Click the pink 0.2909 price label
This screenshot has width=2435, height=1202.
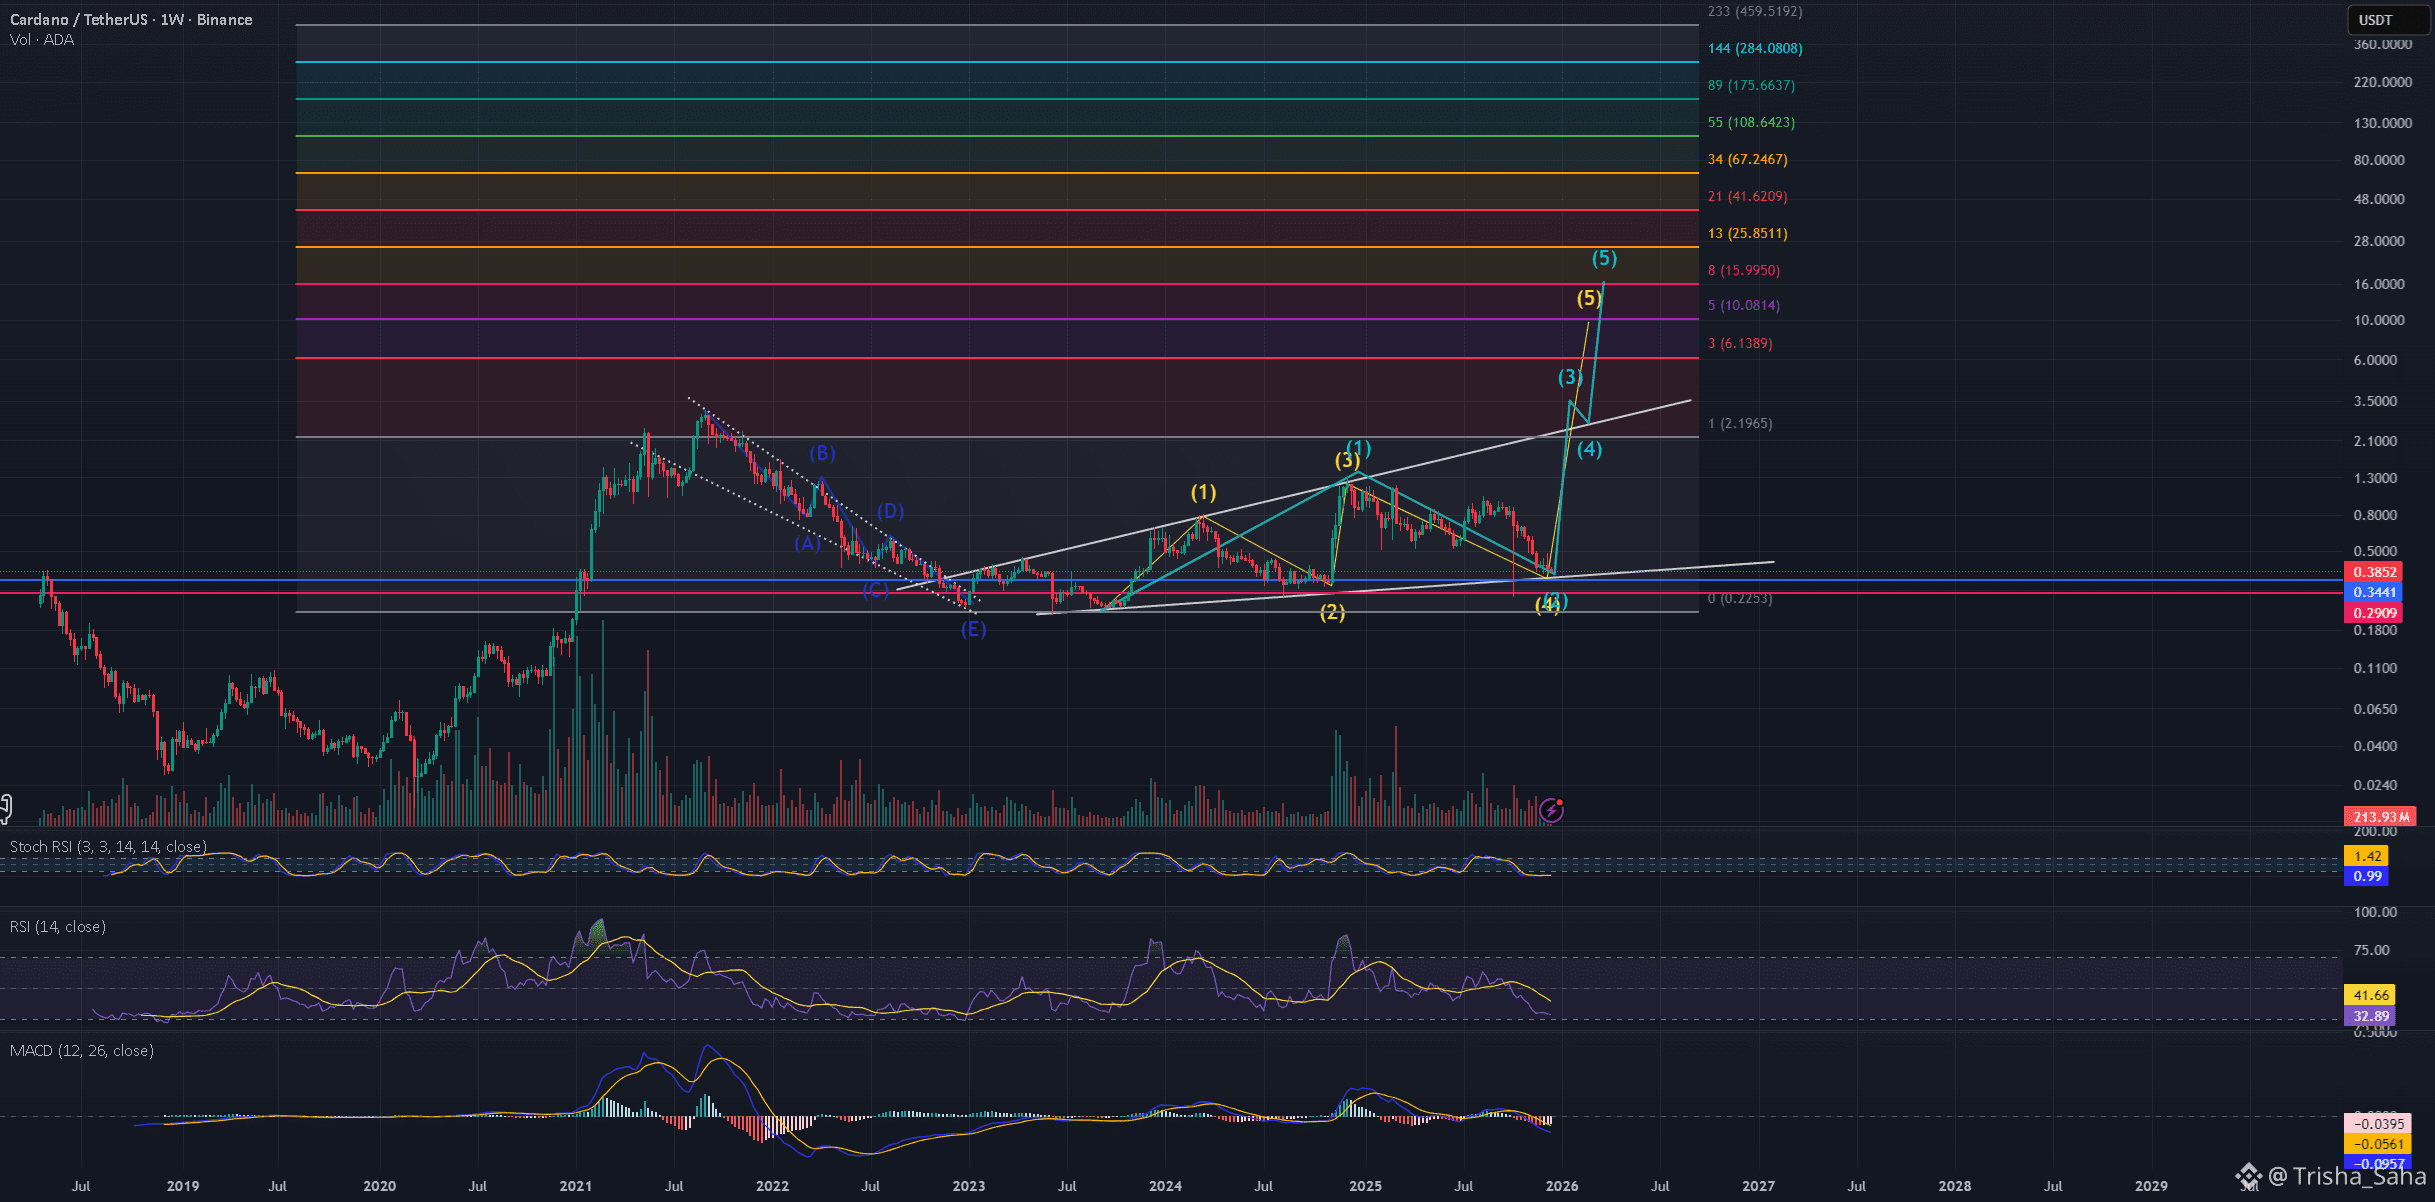[x=2374, y=613]
